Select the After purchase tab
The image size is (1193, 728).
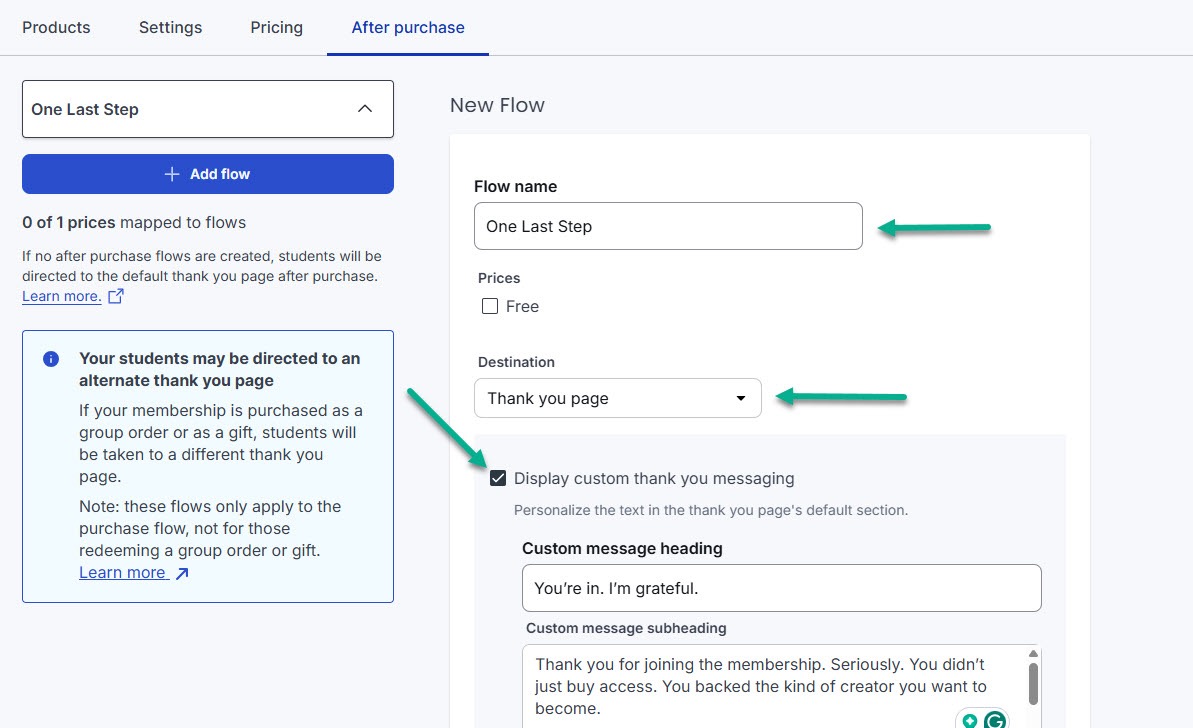(408, 27)
